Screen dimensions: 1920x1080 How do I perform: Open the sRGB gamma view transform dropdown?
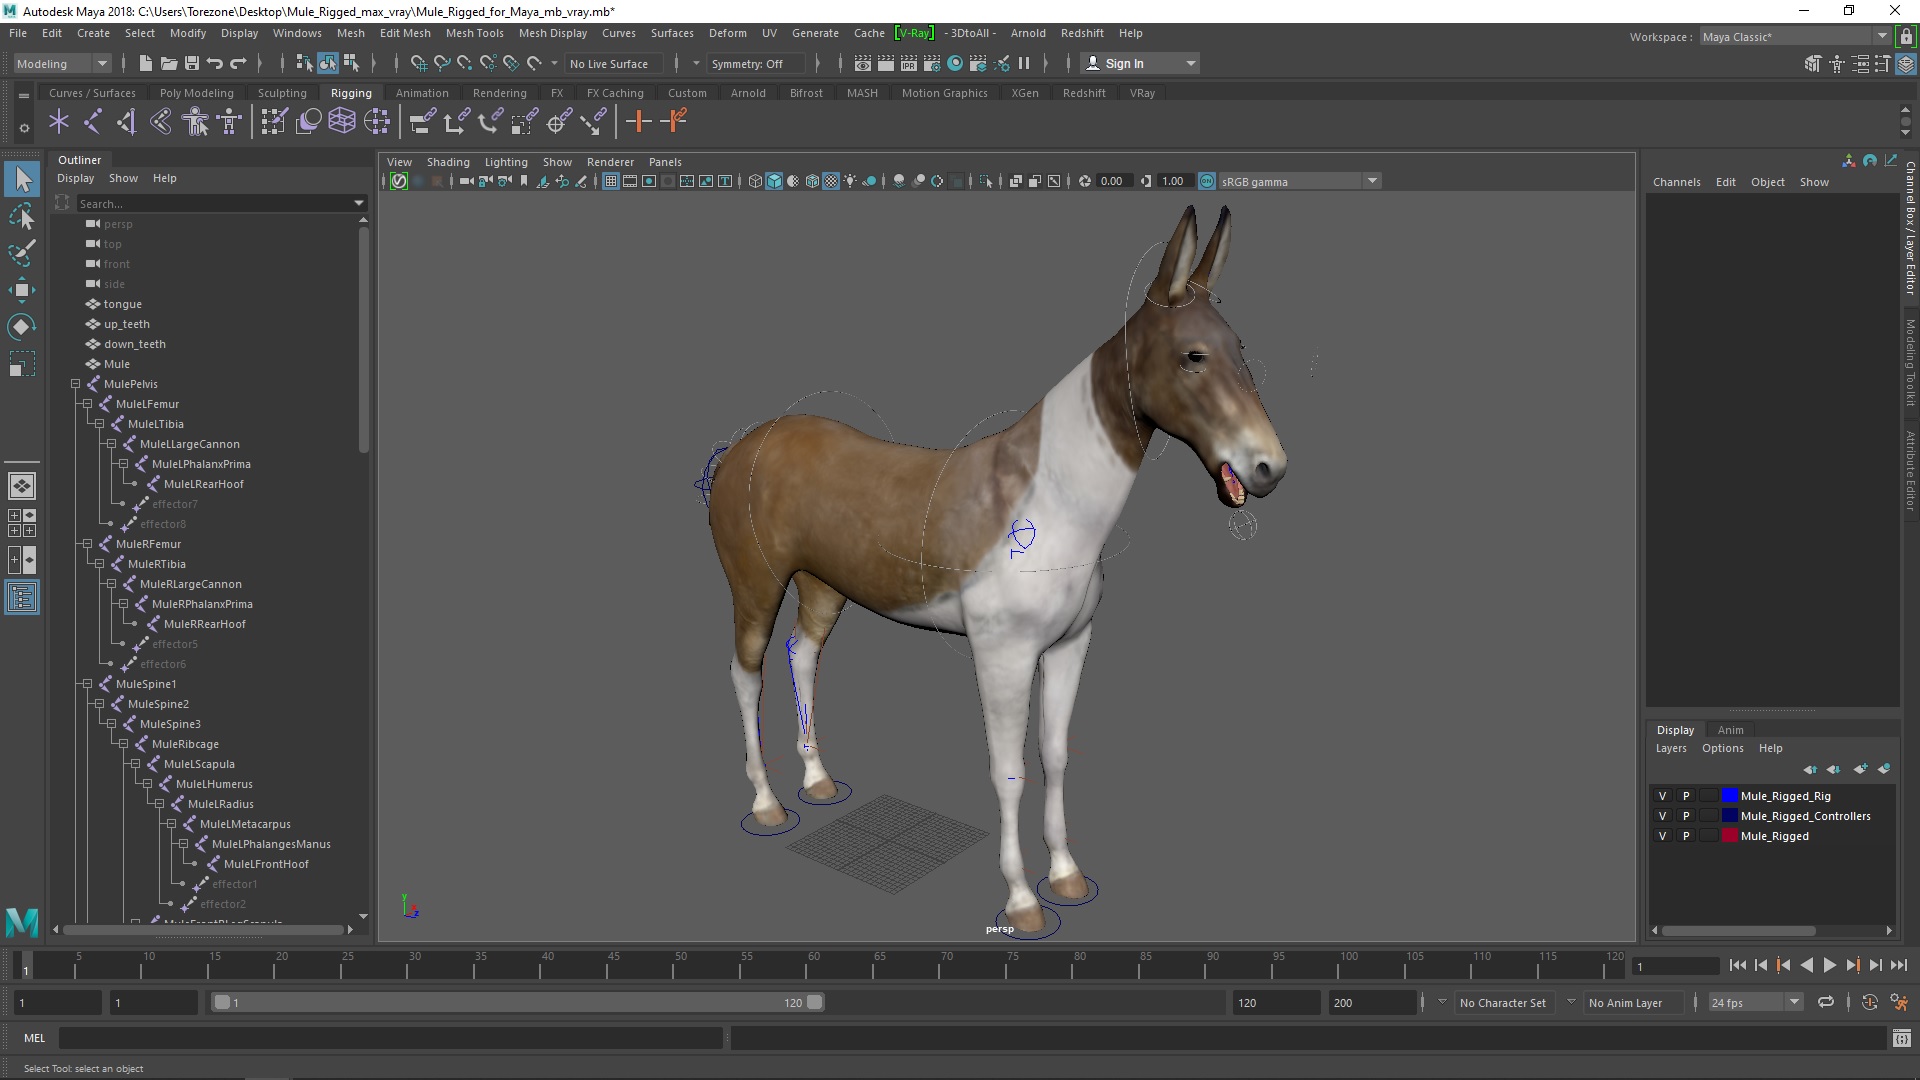point(1299,181)
